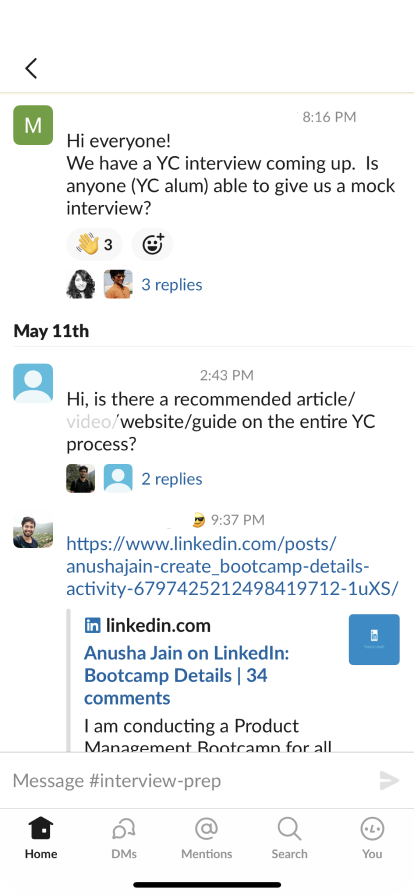Switch to the Home tab

click(41, 838)
